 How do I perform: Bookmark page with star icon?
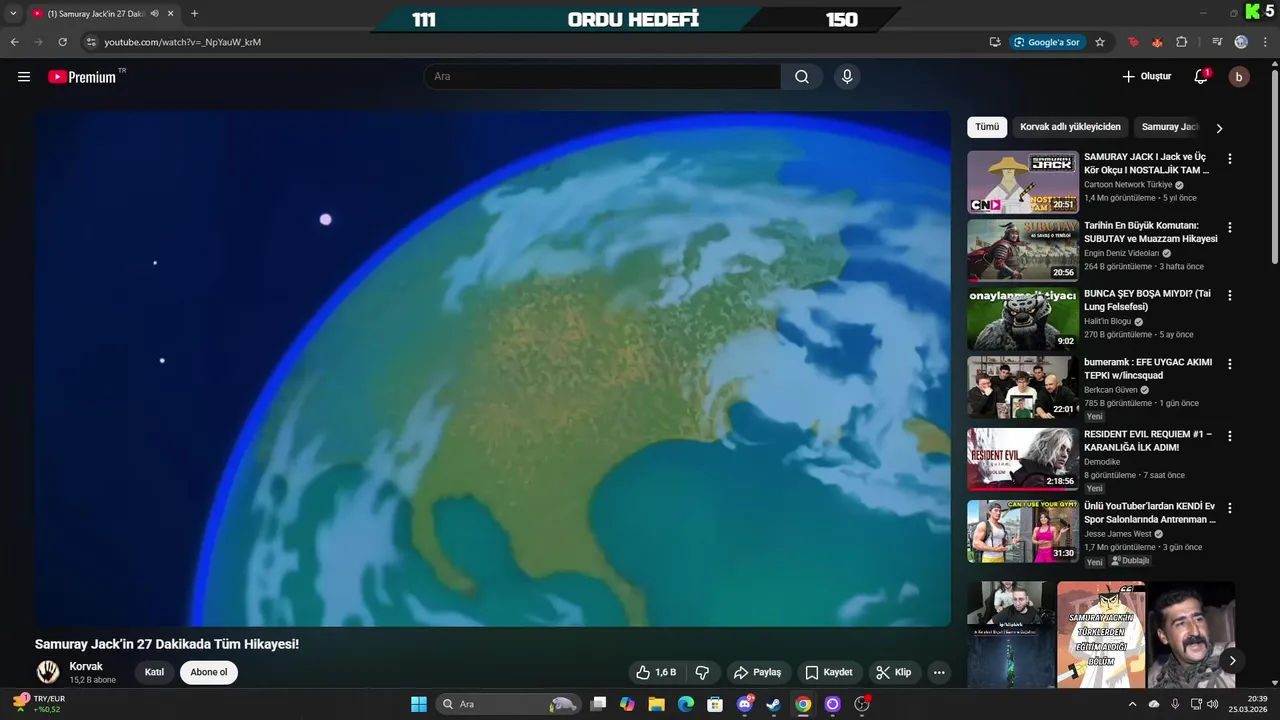[x=1100, y=42]
